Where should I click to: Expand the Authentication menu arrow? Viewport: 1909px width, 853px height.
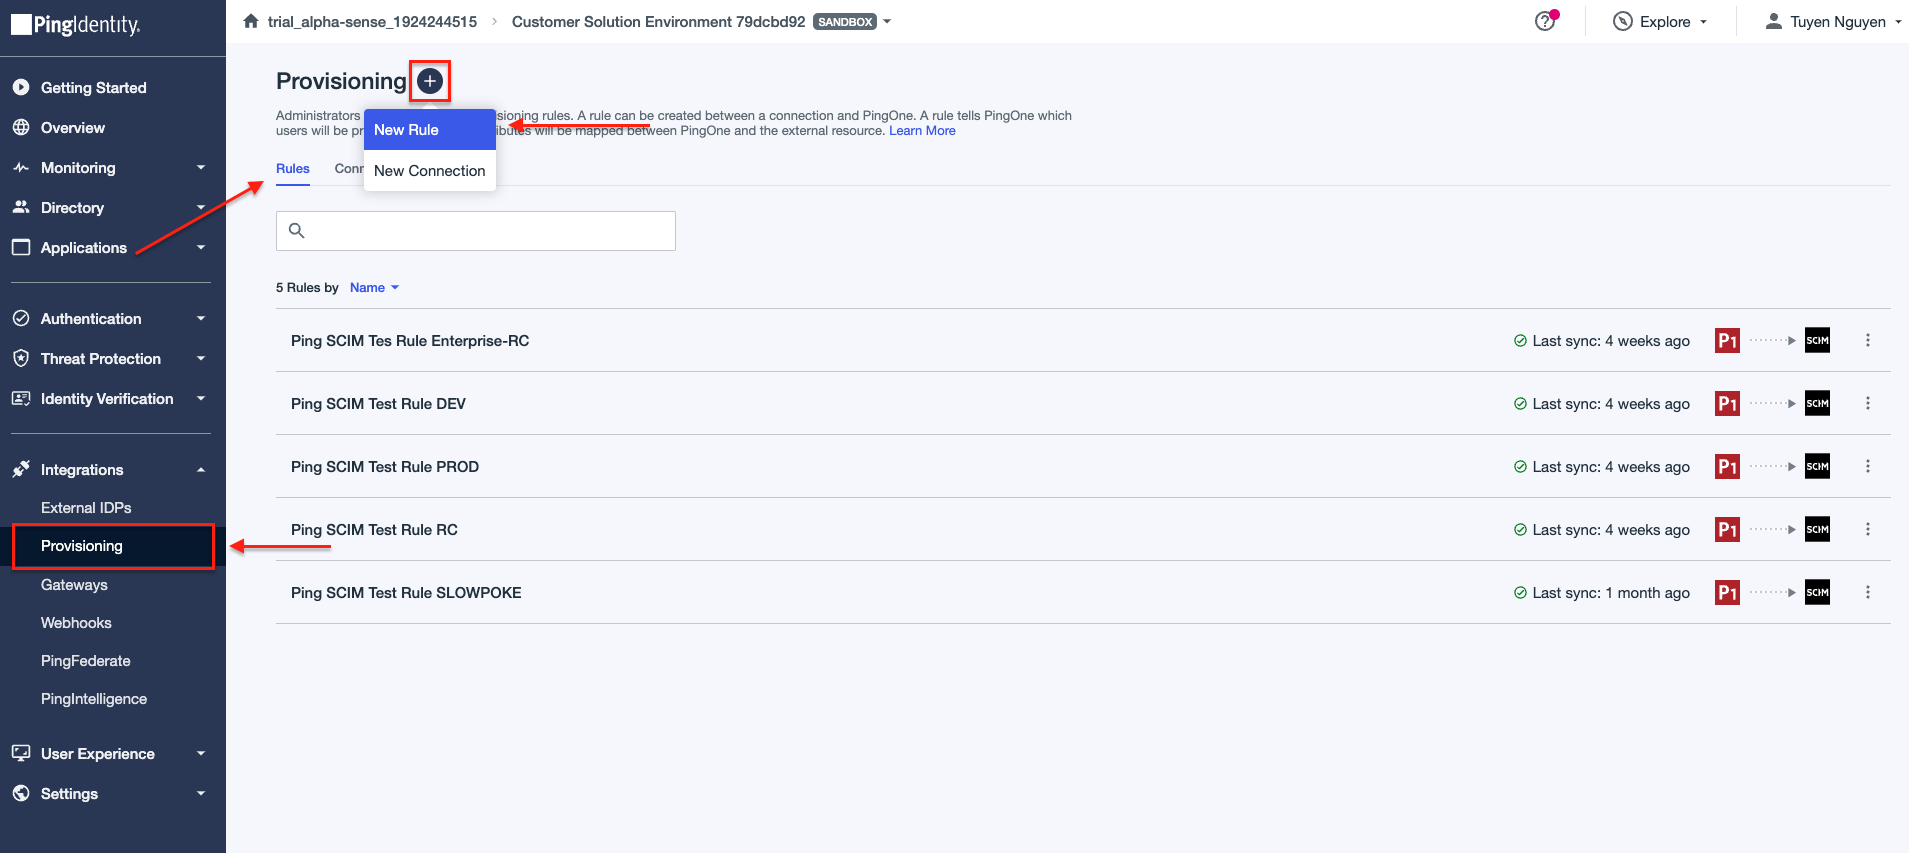[x=201, y=319]
